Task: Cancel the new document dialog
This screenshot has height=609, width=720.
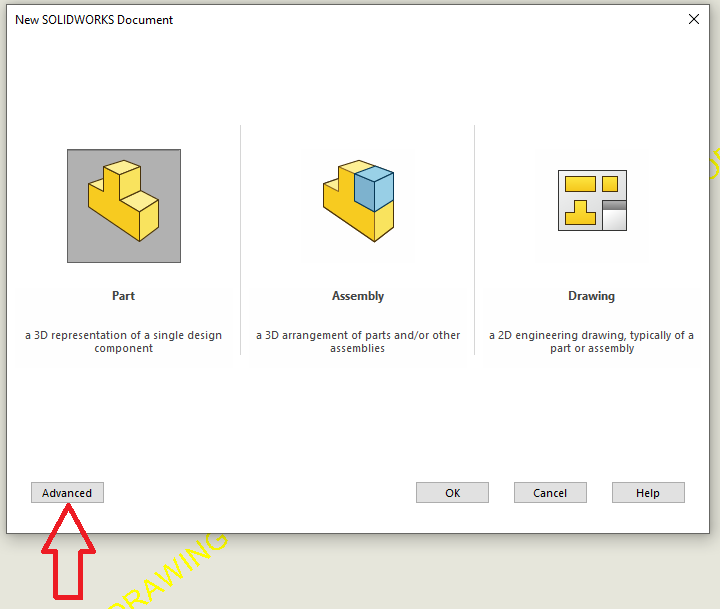Action: tap(550, 492)
